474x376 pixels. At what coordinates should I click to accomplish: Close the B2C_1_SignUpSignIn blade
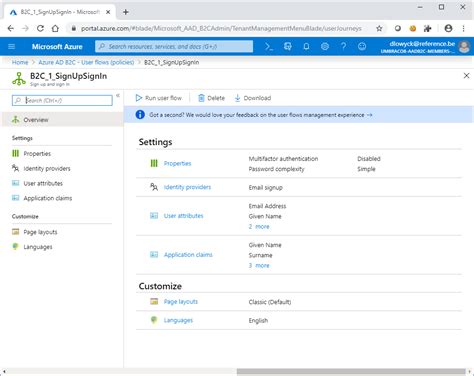(466, 76)
